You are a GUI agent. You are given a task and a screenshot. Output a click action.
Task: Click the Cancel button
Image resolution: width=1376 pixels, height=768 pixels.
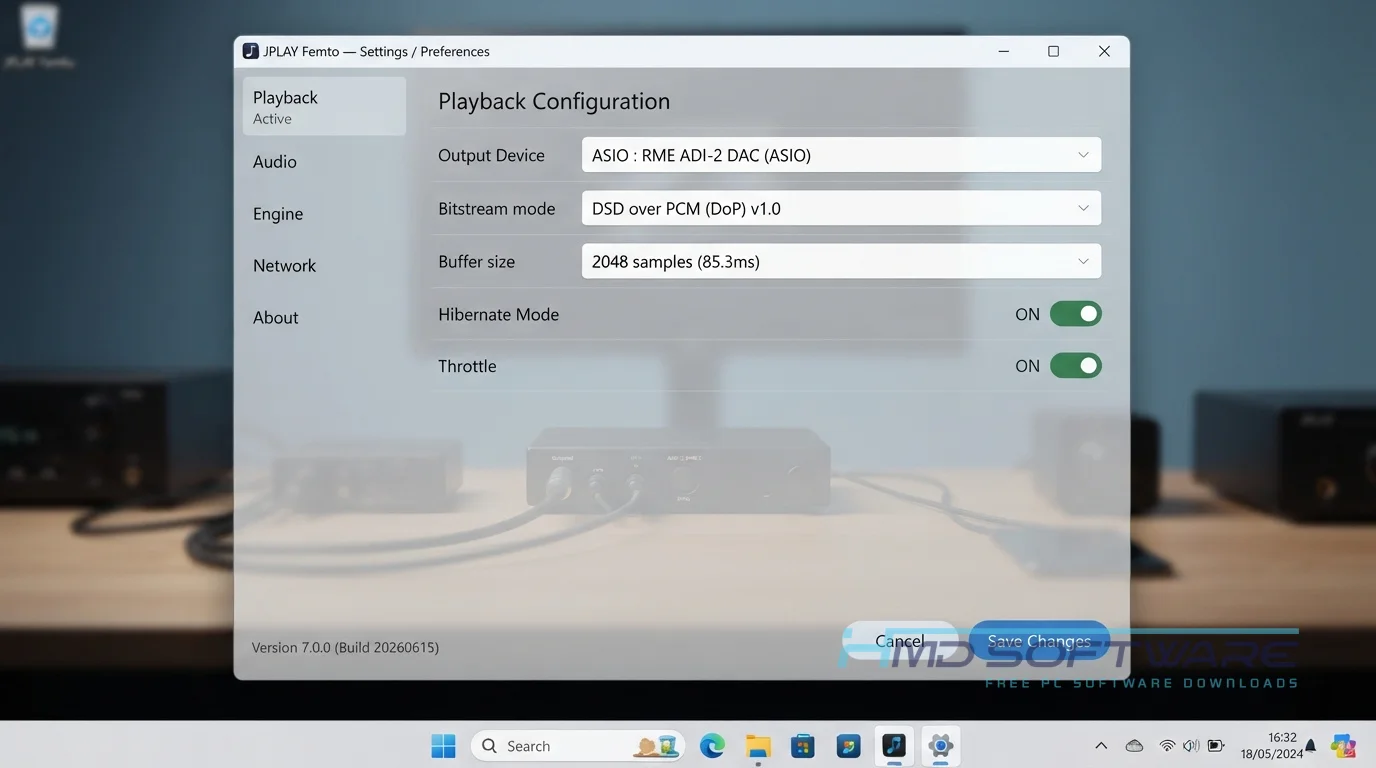pos(900,641)
